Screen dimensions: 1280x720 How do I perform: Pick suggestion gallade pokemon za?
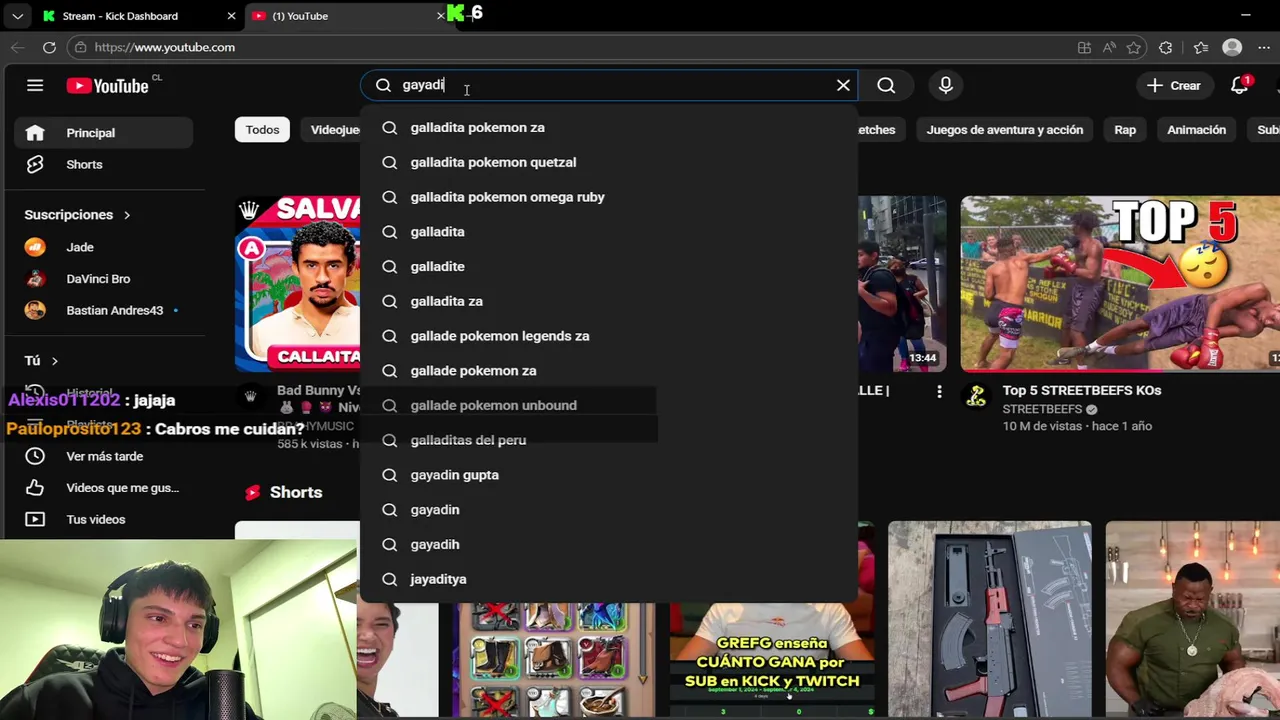tap(608, 370)
